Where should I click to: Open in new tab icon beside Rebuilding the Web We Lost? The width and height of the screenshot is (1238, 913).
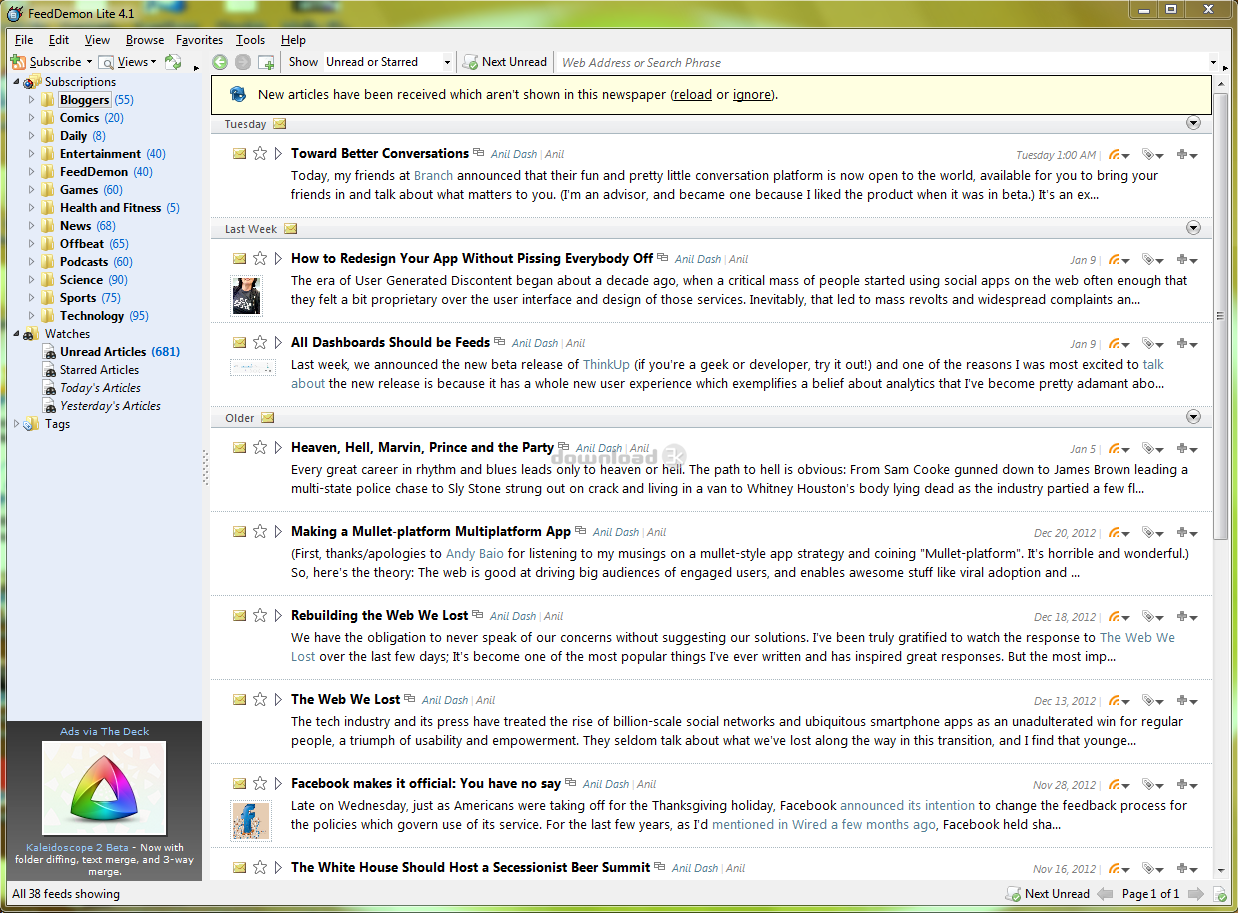tap(478, 615)
